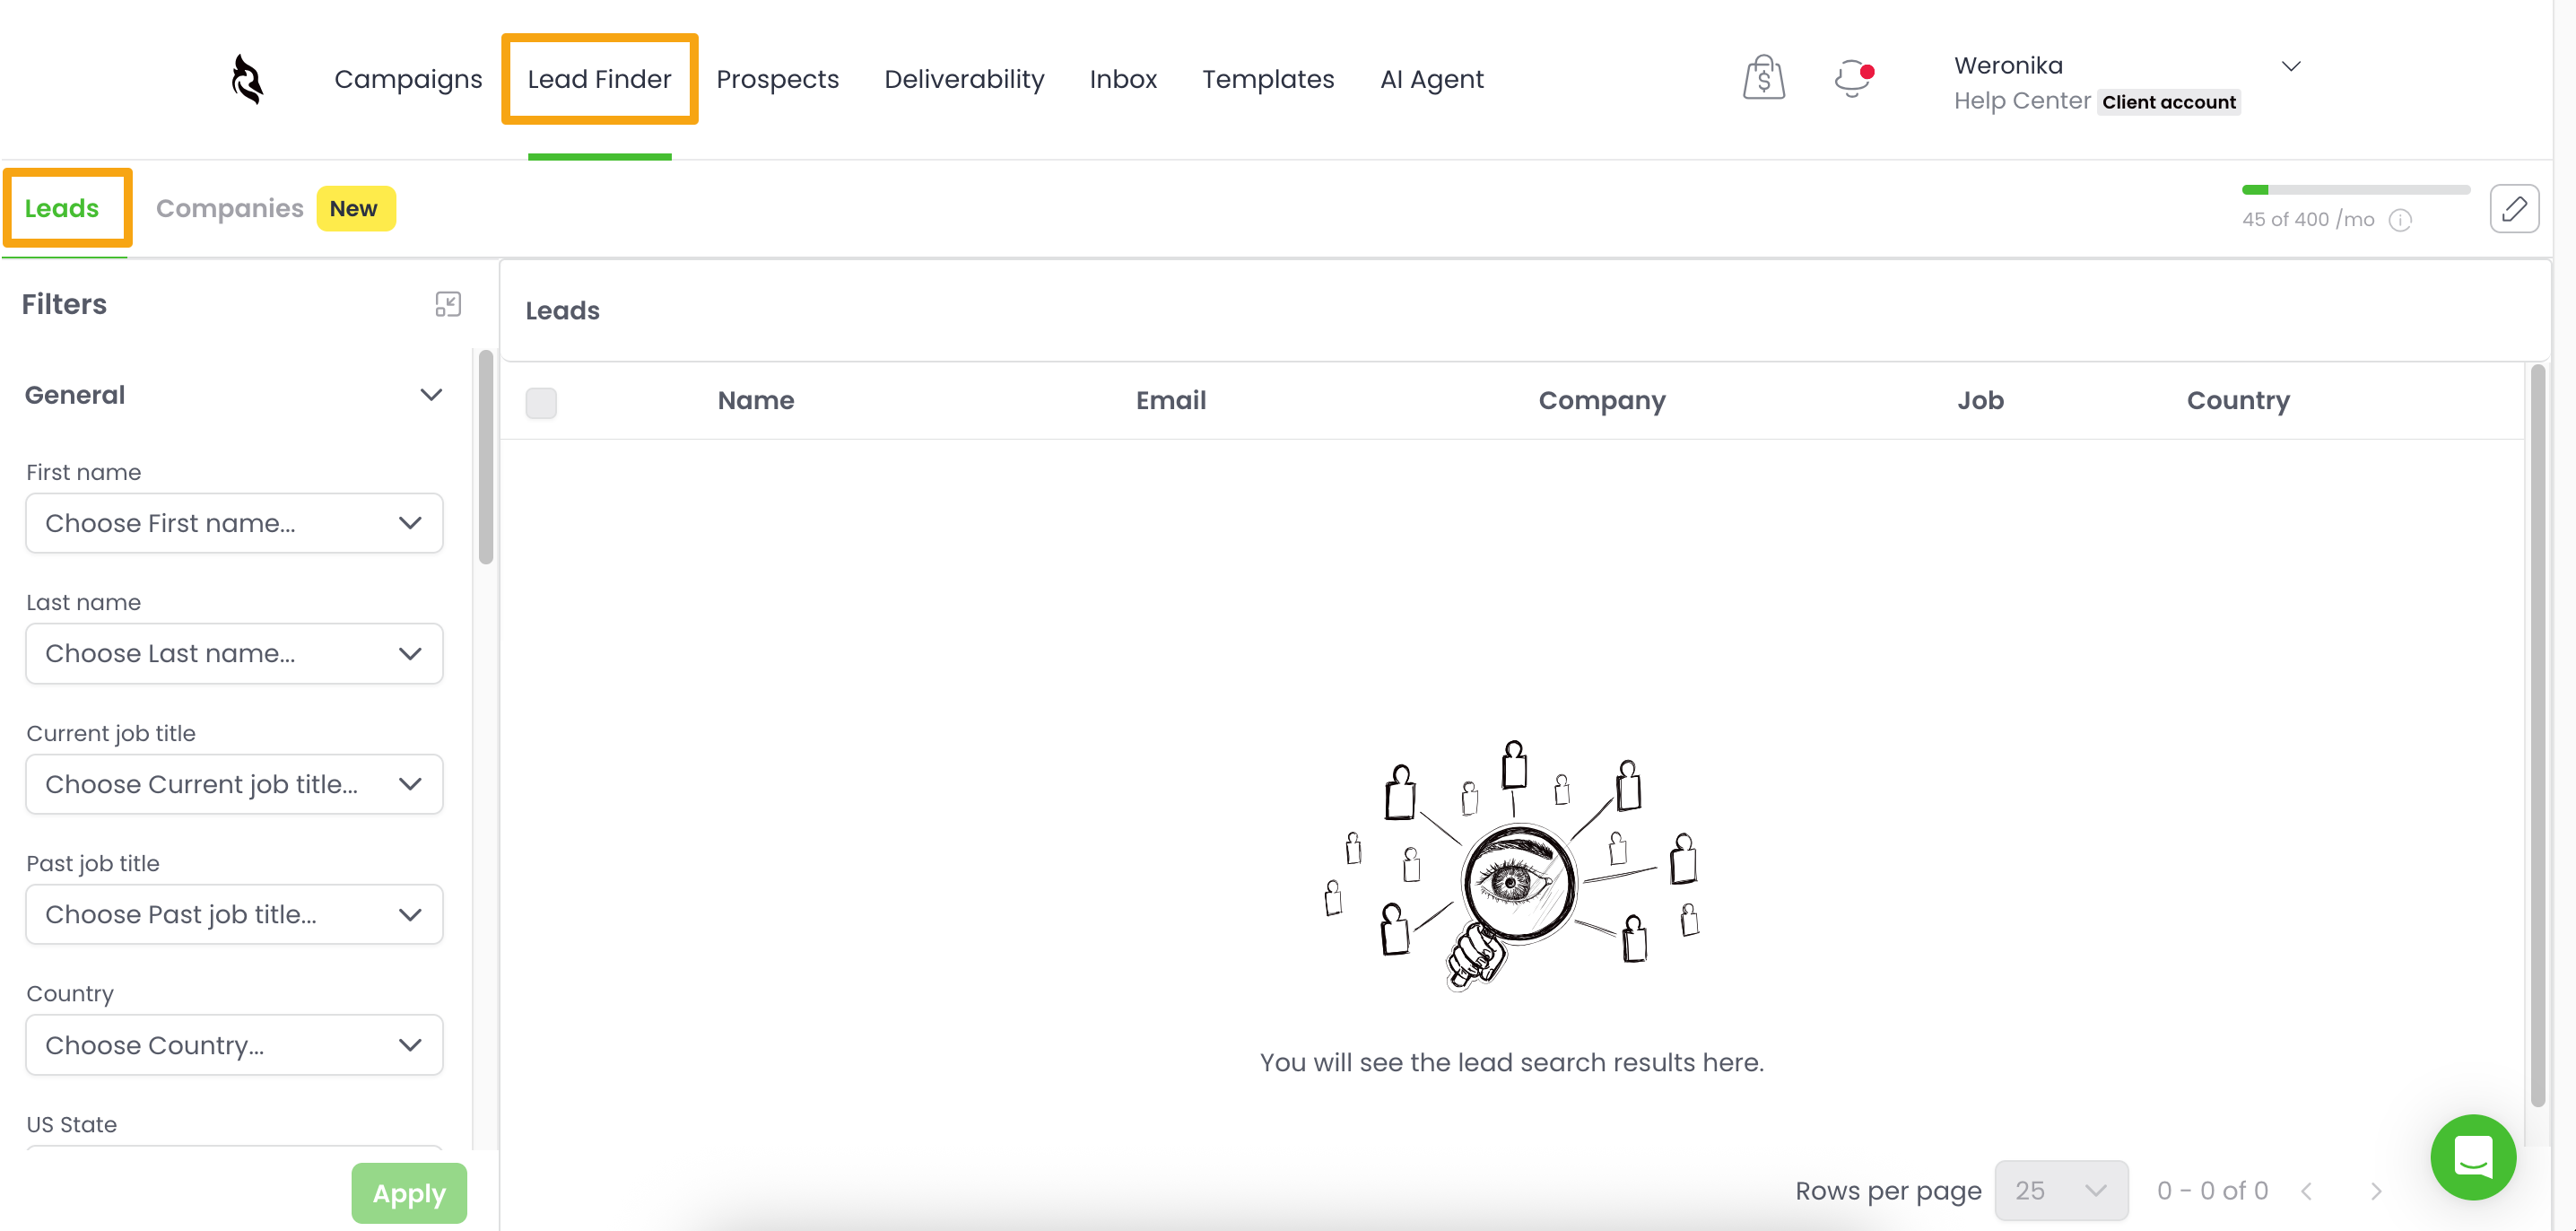The width and height of the screenshot is (2576, 1231).
Task: Click the Woodpecker bird logo
Action: (247, 79)
